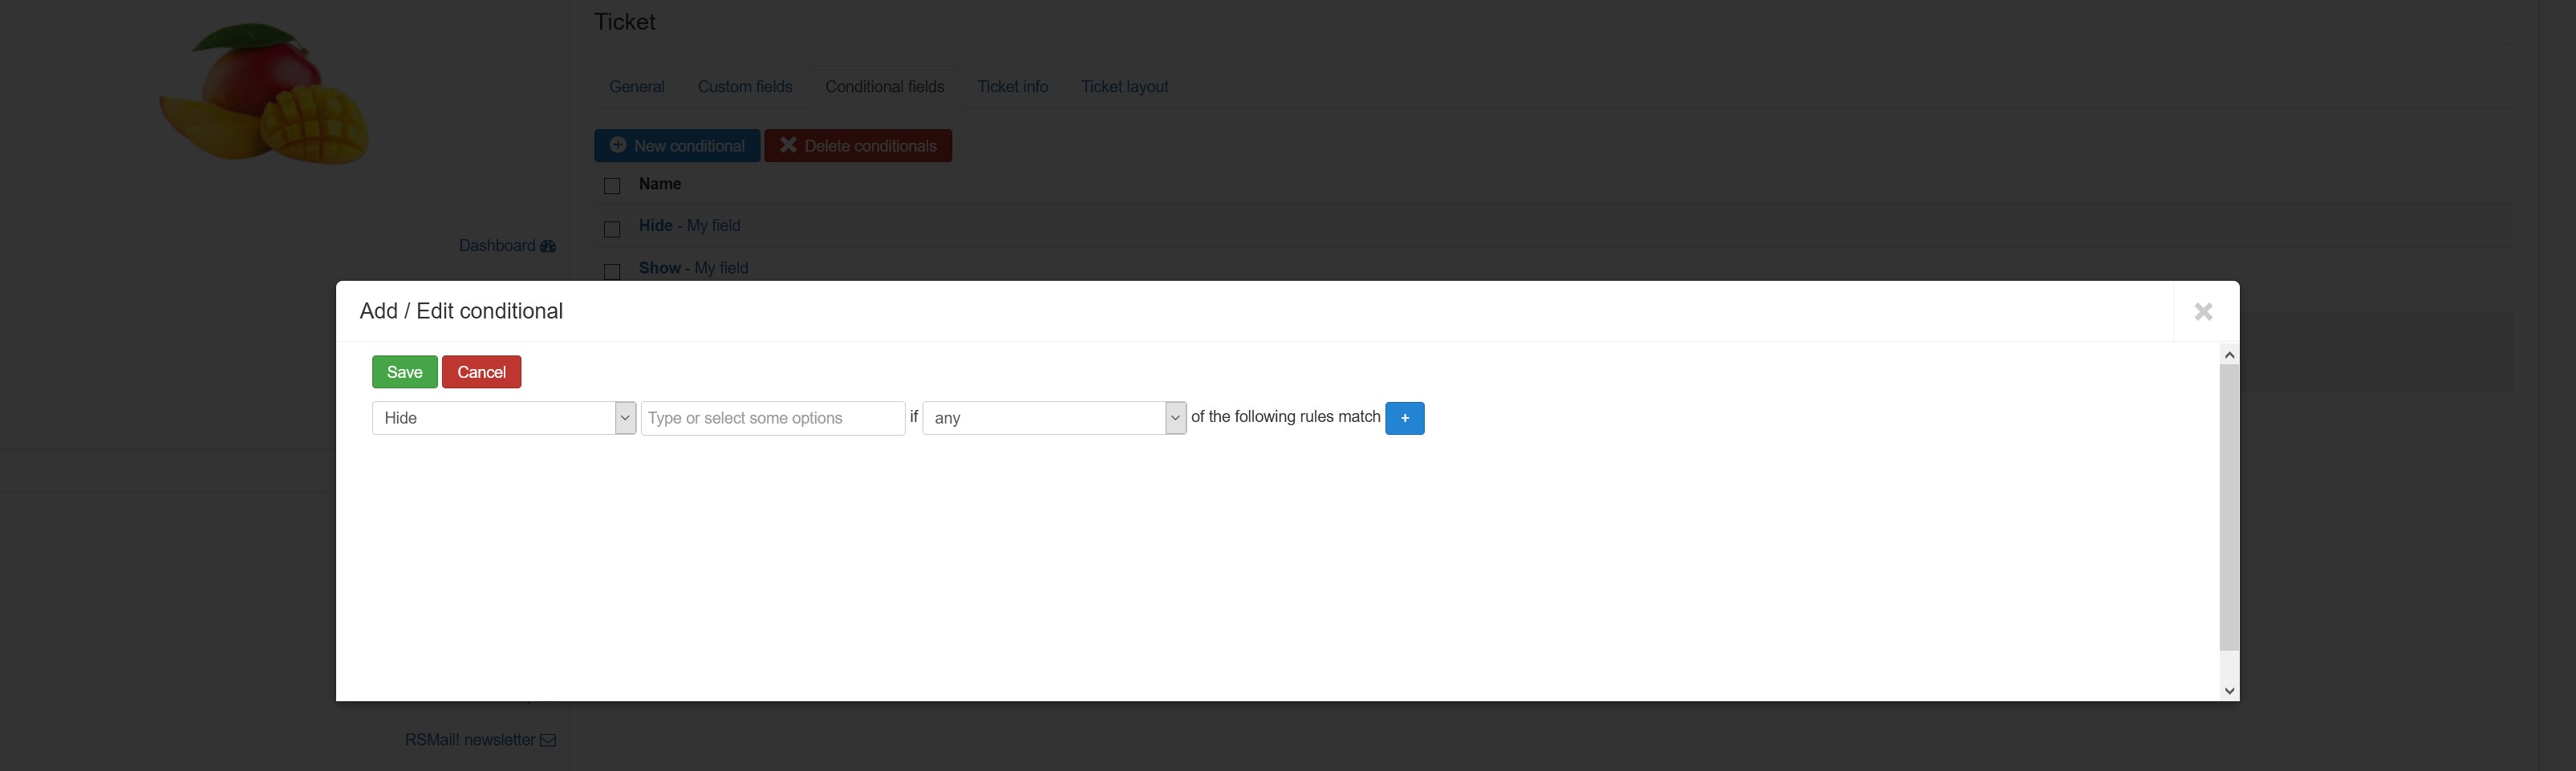The height and width of the screenshot is (771, 2576).
Task: Click the envelope icon beside RSMail! newsletter
Action: 548,740
